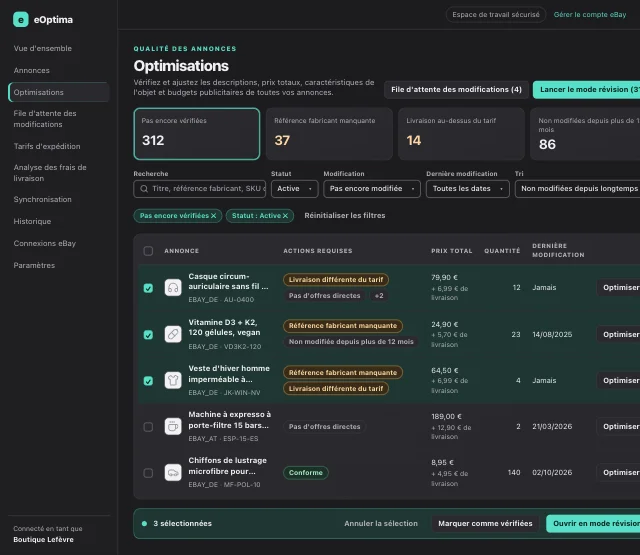Click the DERNIÈRE MODIFICATION column header
640x555 pixels.
pyautogui.click(x=558, y=250)
